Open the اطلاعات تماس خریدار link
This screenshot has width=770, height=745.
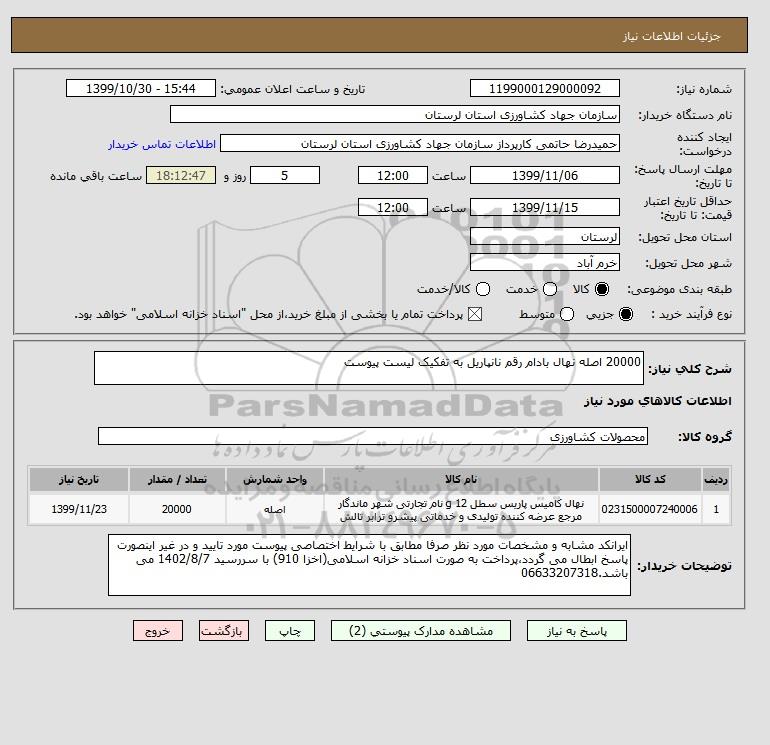point(162,144)
